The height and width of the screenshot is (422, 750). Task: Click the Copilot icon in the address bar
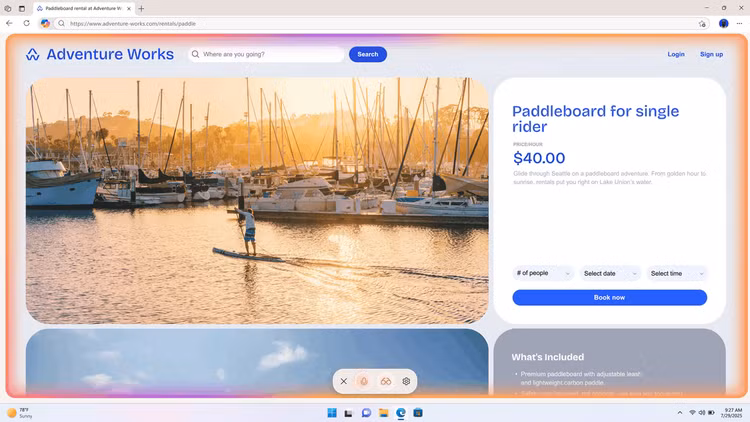point(46,23)
